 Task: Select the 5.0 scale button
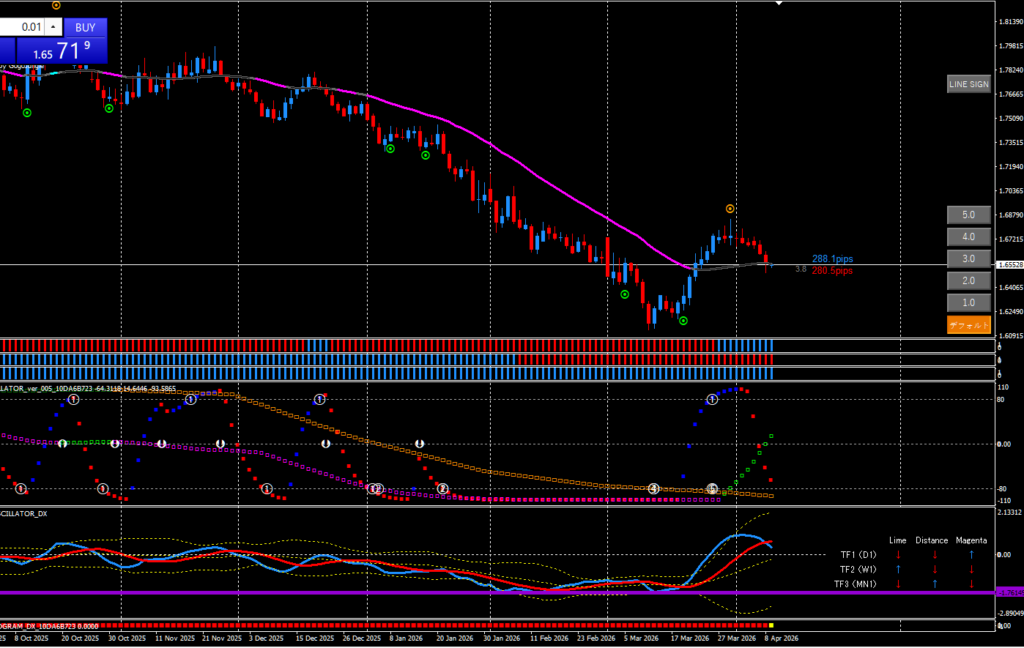click(968, 215)
